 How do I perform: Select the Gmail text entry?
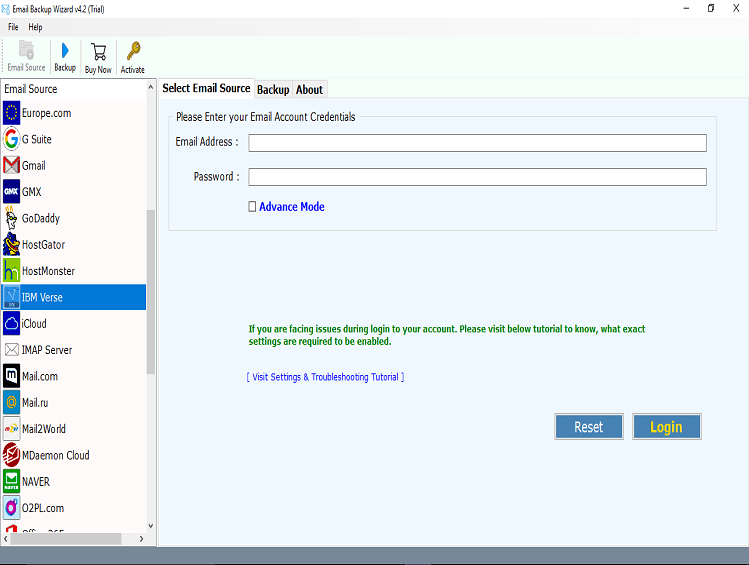tap(34, 166)
